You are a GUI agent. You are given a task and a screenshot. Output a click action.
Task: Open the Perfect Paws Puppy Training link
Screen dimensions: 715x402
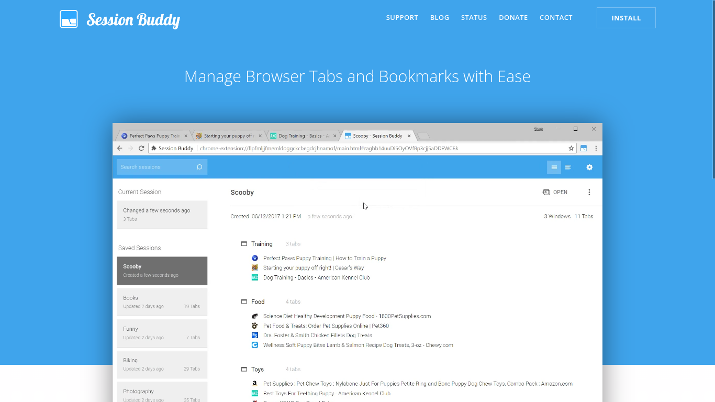325,258
